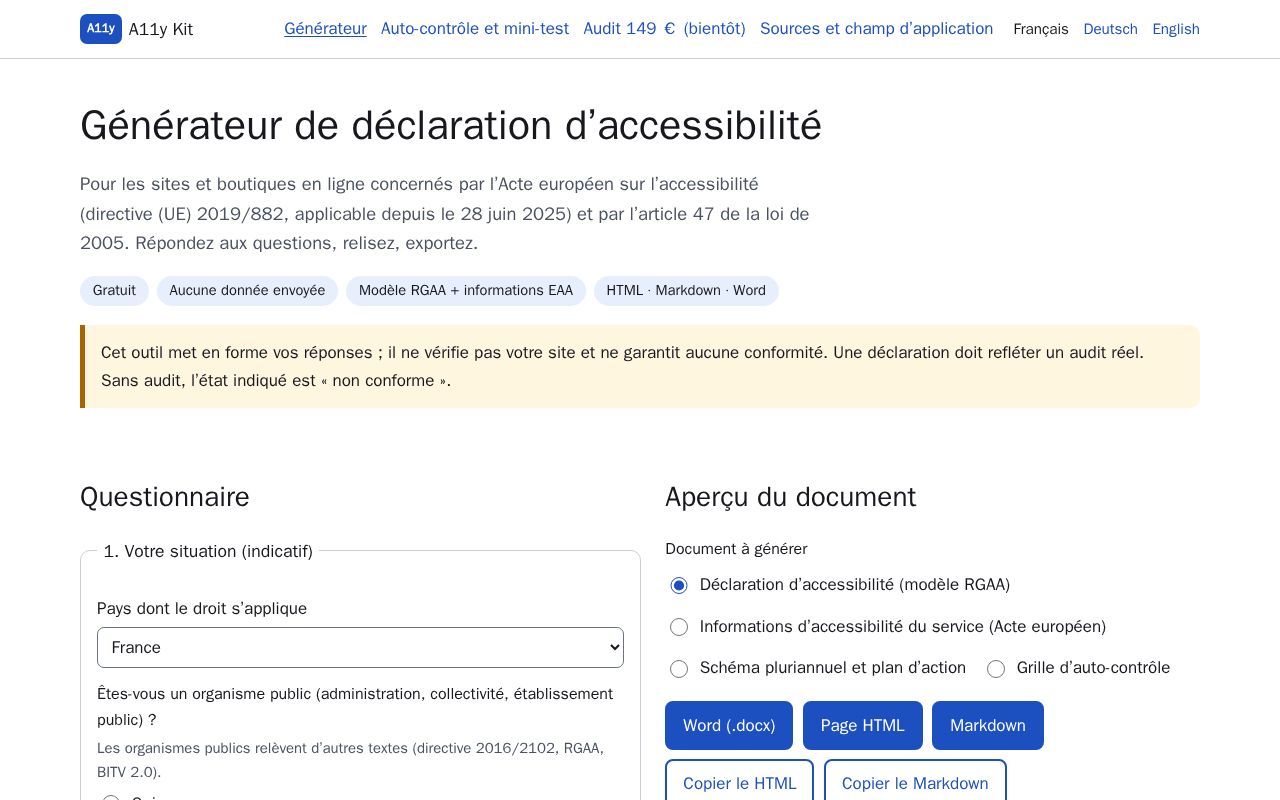The image size is (1280, 800).
Task: Export as Page HTML
Action: [x=863, y=725]
